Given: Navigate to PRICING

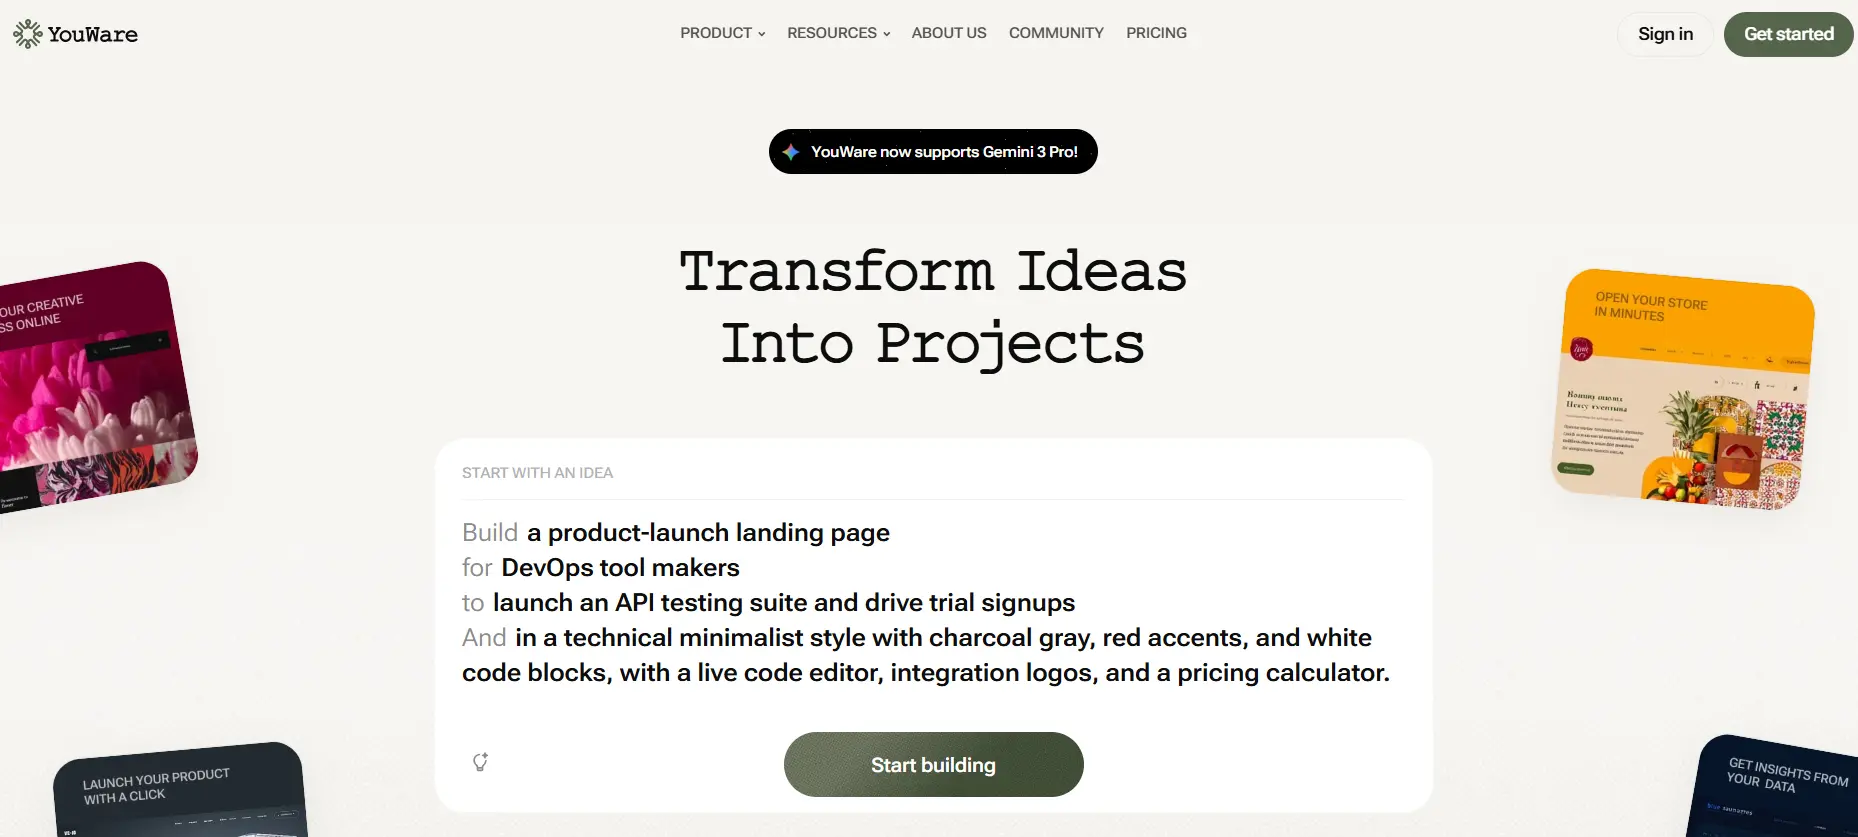Looking at the screenshot, I should pyautogui.click(x=1156, y=33).
